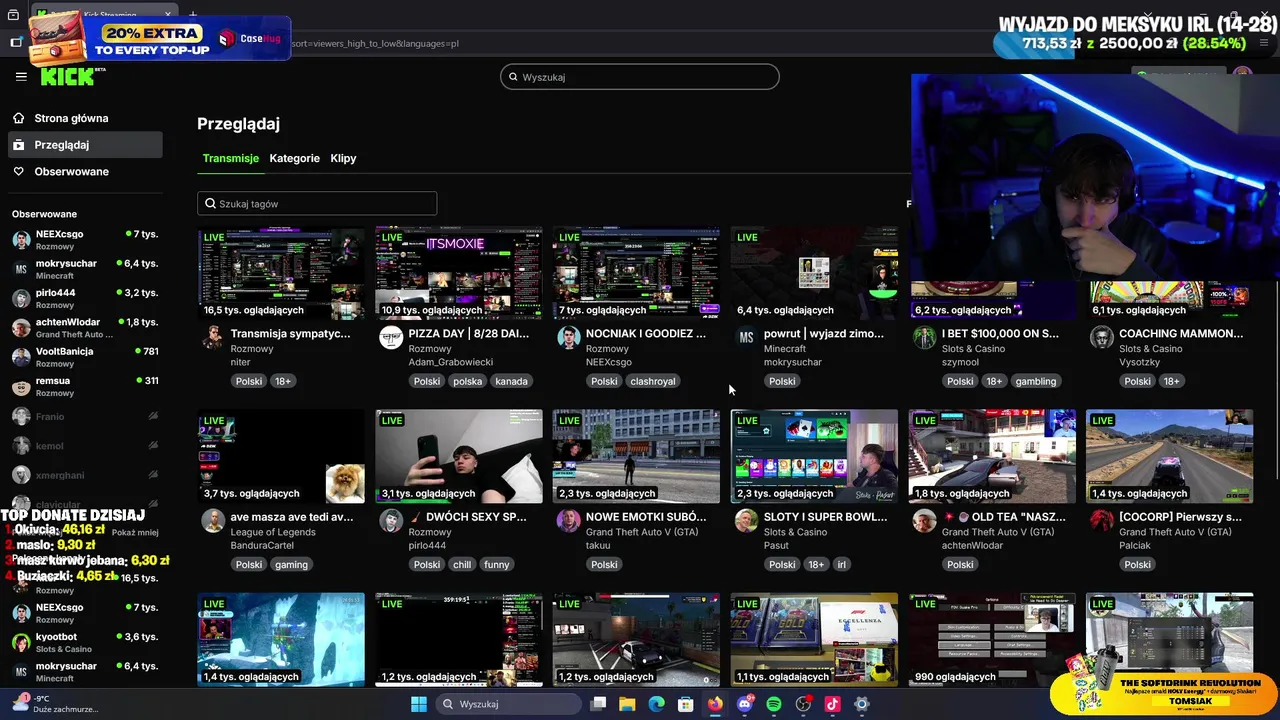1280x720 pixels.
Task: Click the avatar on the NOCNIAK I GOODIEZ card
Action: pos(568,337)
